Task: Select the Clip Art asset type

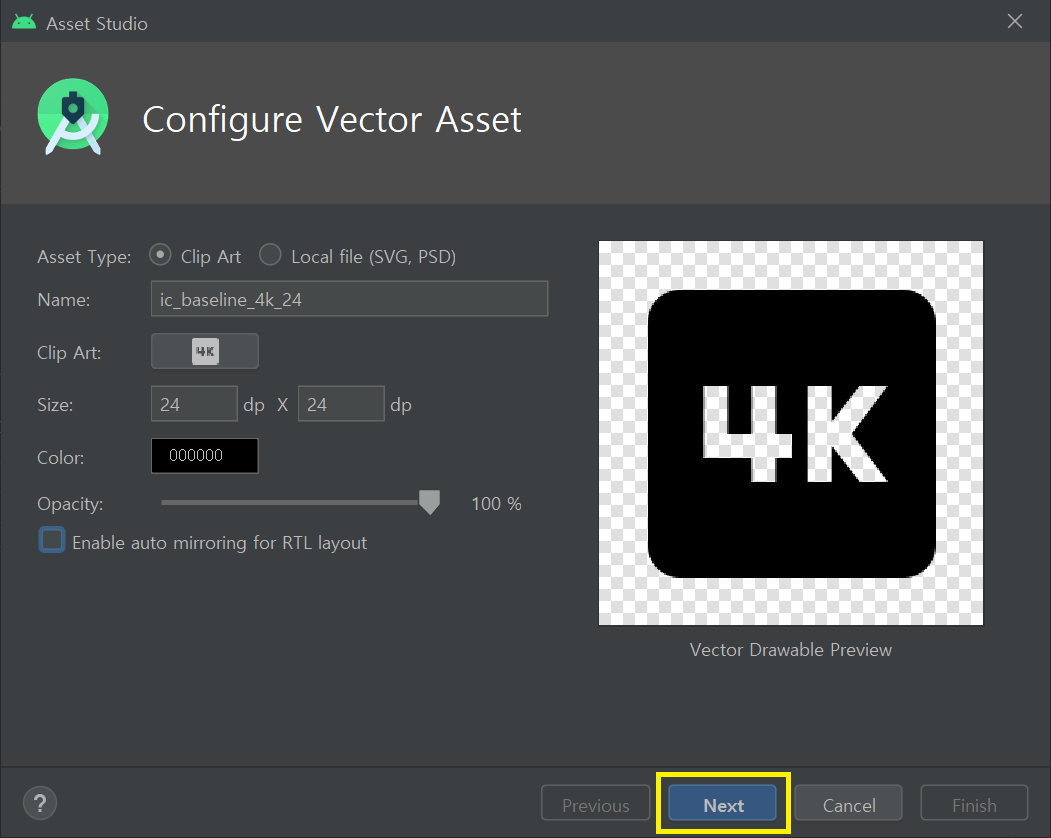Action: 160,256
